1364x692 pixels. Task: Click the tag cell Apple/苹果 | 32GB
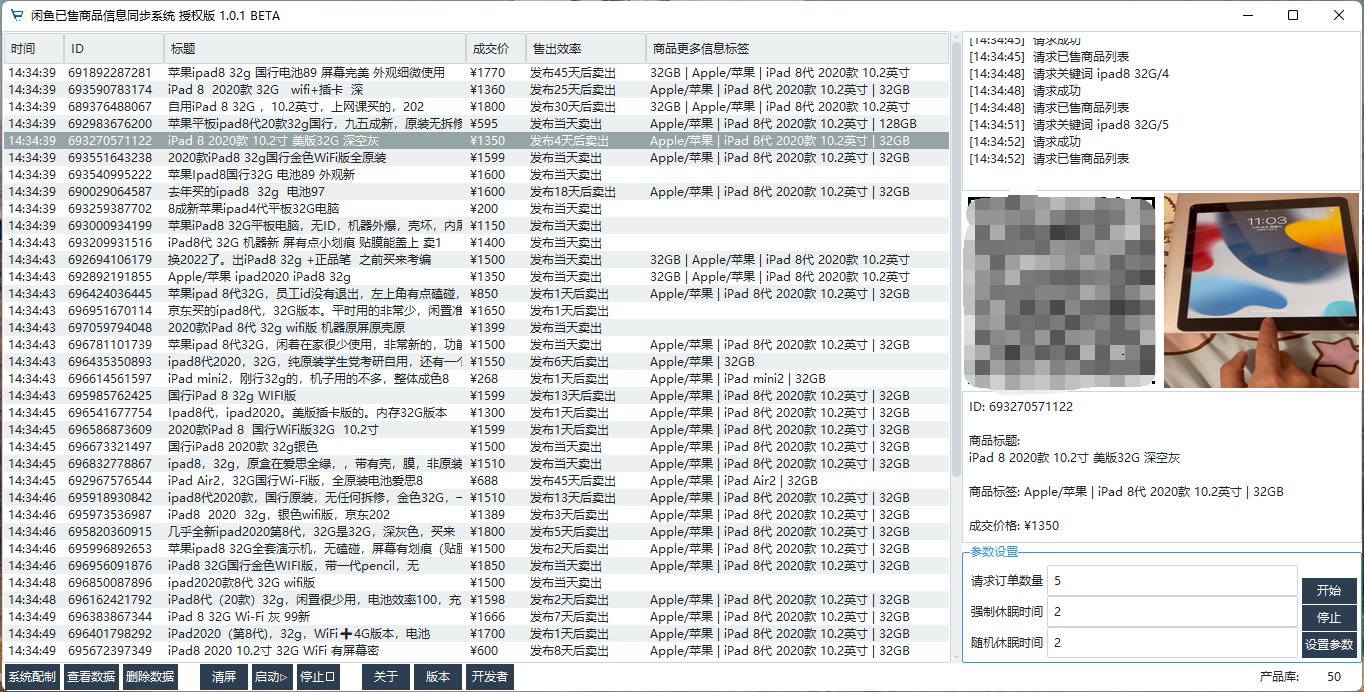(702, 361)
